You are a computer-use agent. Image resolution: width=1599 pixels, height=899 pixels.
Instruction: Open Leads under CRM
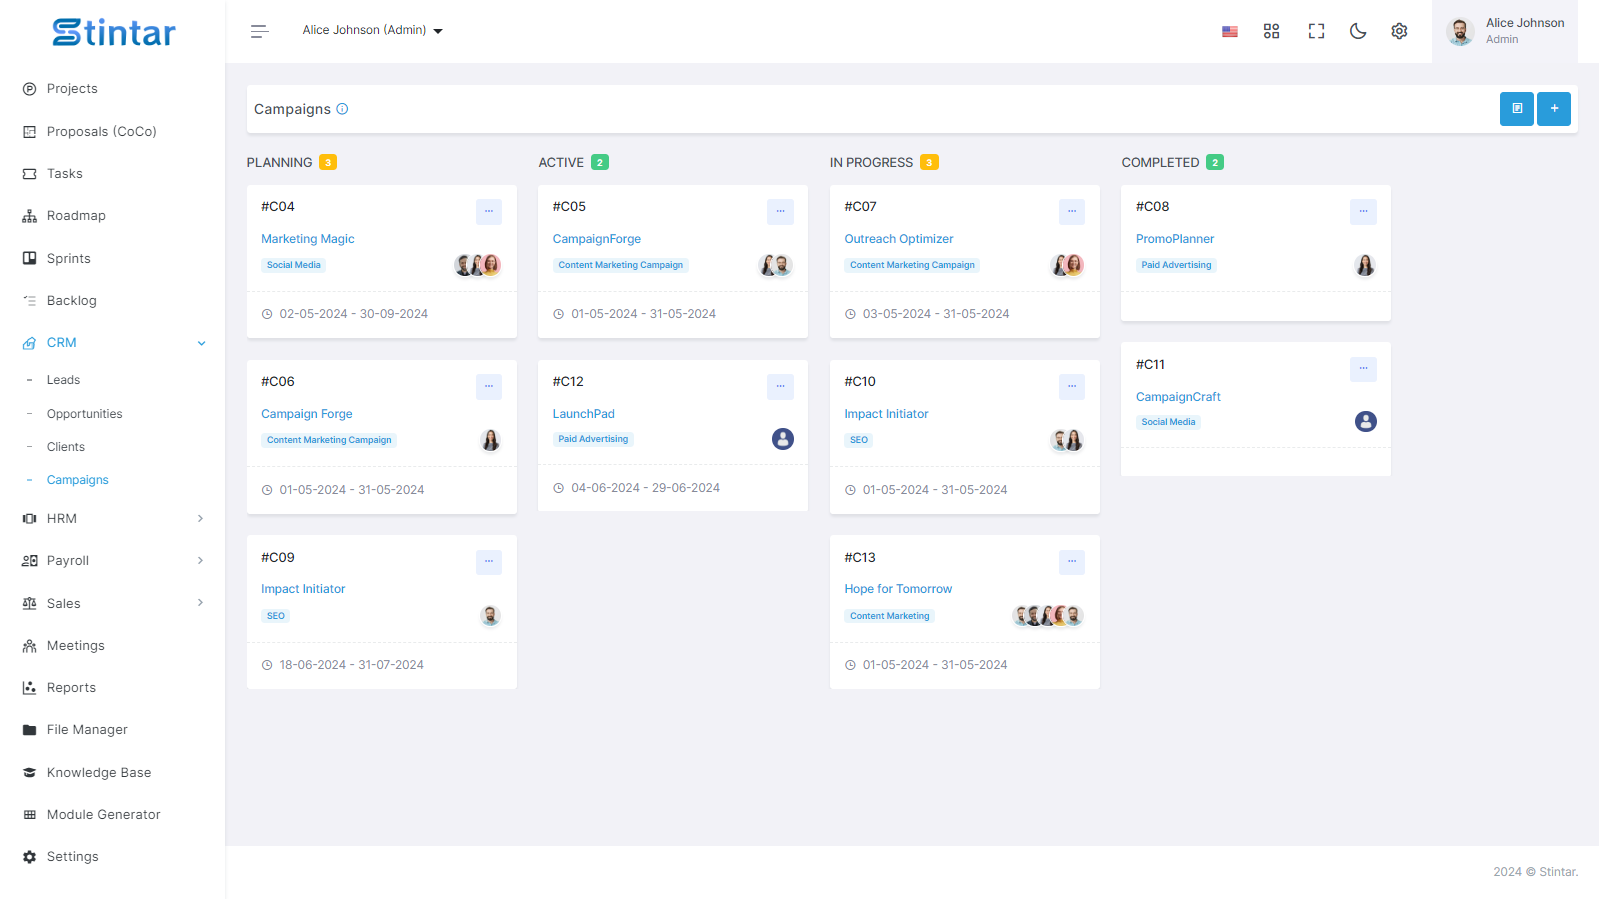pyautogui.click(x=63, y=380)
